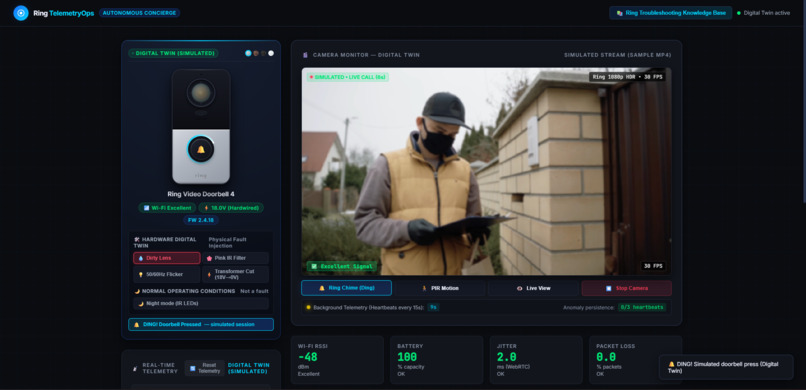
Task: Click the FW 2.4.18 firmware badge
Action: [201, 220]
